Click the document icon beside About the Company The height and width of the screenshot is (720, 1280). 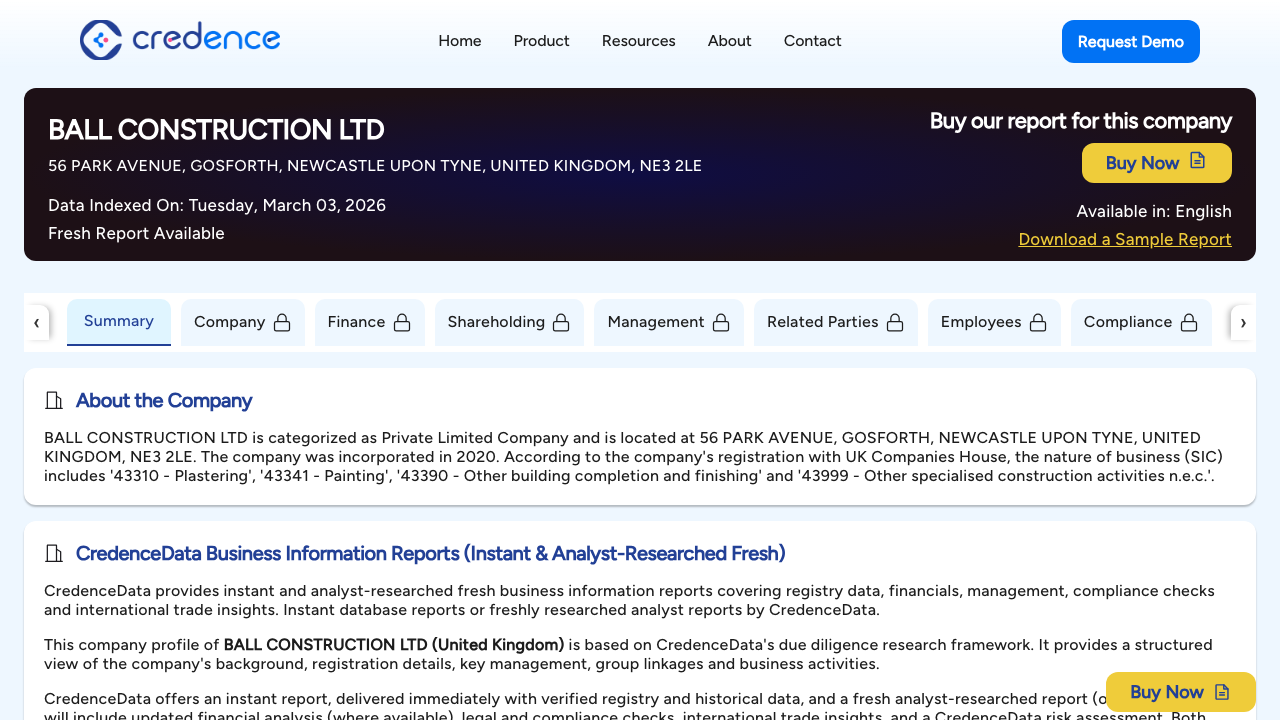click(x=53, y=400)
